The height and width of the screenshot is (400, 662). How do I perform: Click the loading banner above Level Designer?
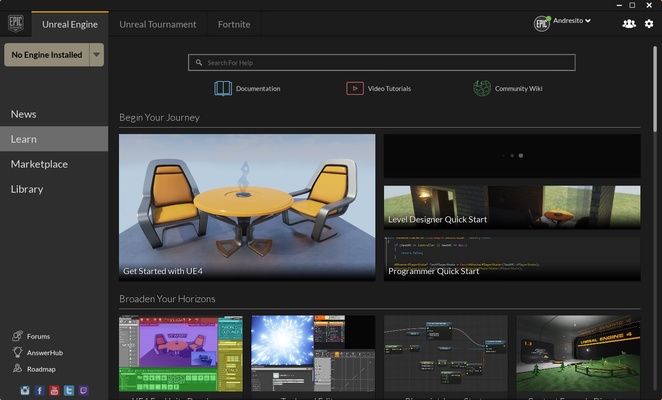point(512,156)
